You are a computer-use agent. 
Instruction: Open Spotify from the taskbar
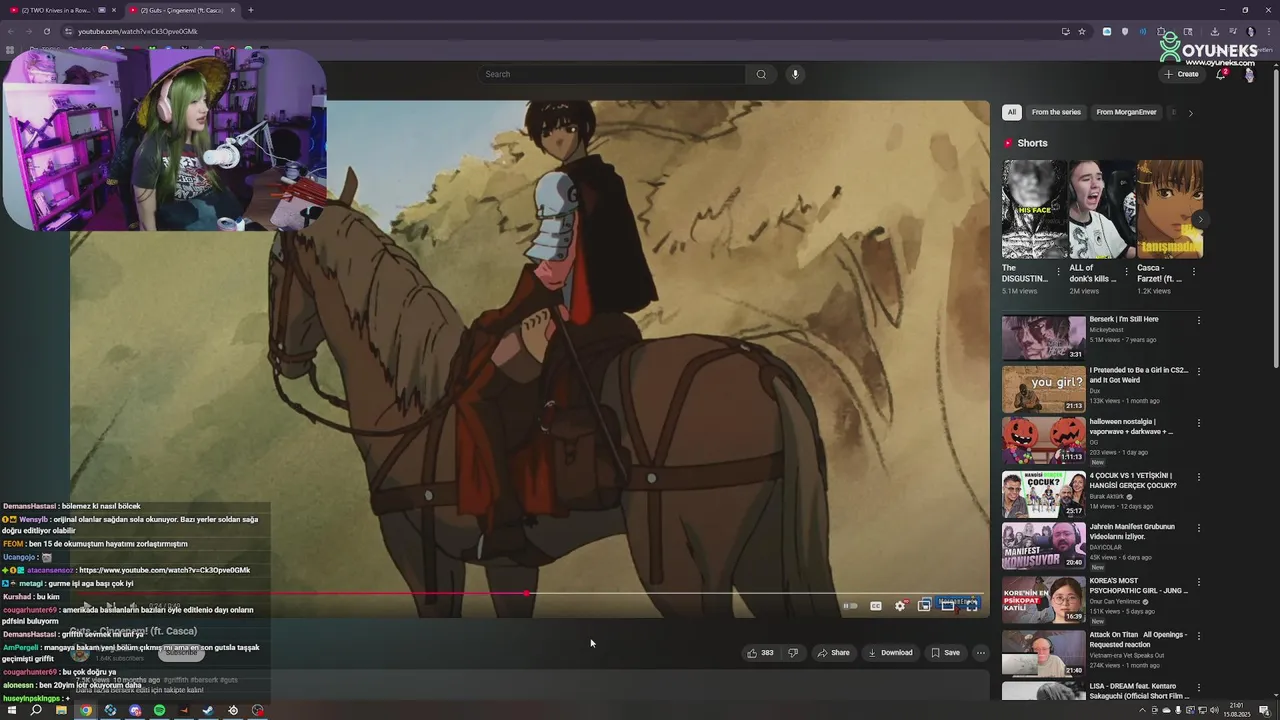(159, 710)
